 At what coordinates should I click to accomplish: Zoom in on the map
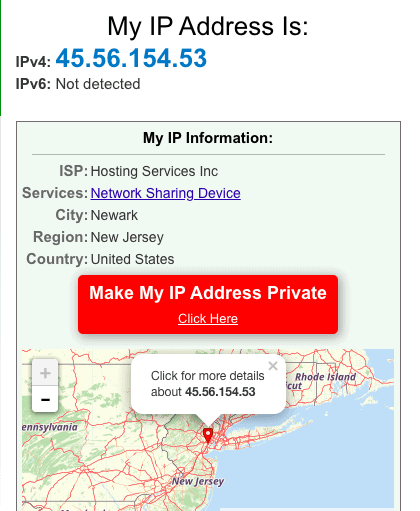click(45, 373)
